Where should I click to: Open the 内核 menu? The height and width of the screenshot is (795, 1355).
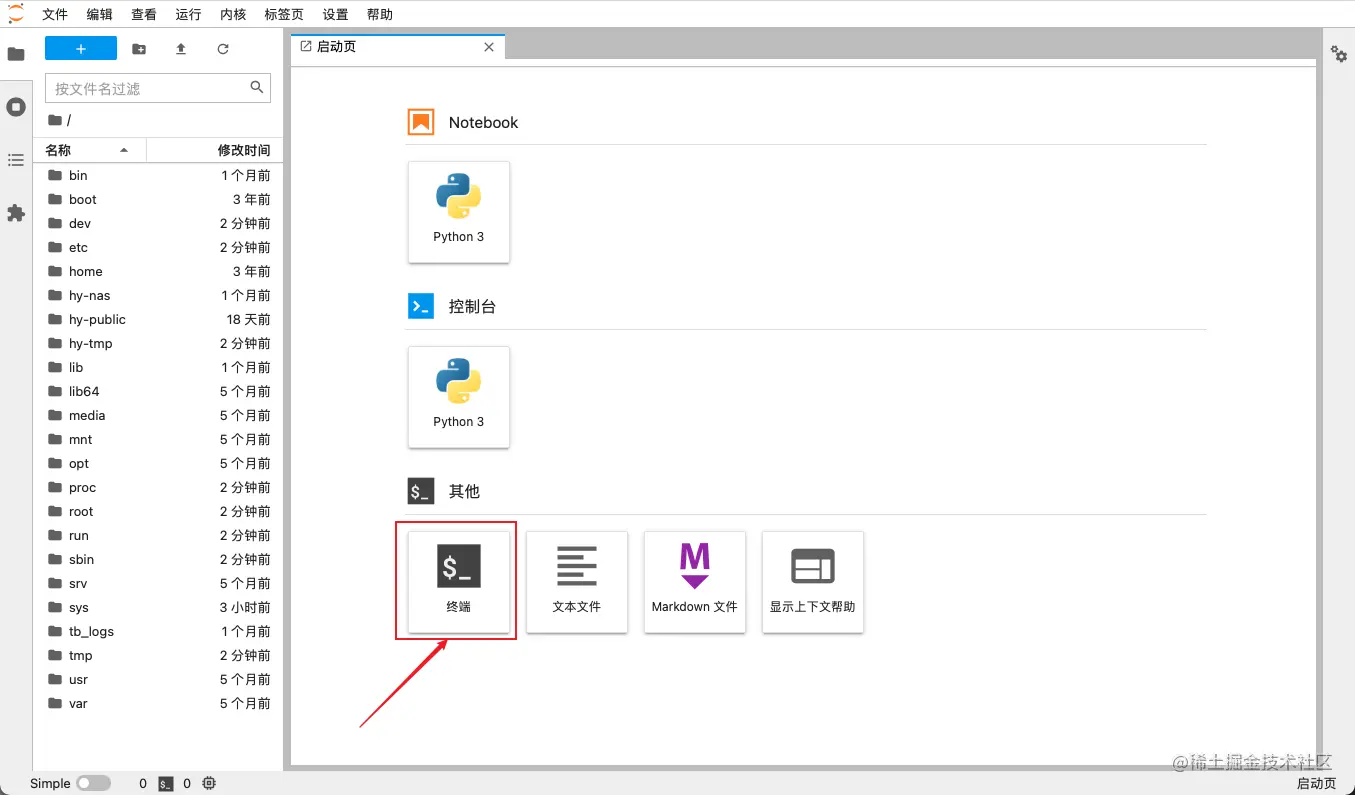coord(233,14)
